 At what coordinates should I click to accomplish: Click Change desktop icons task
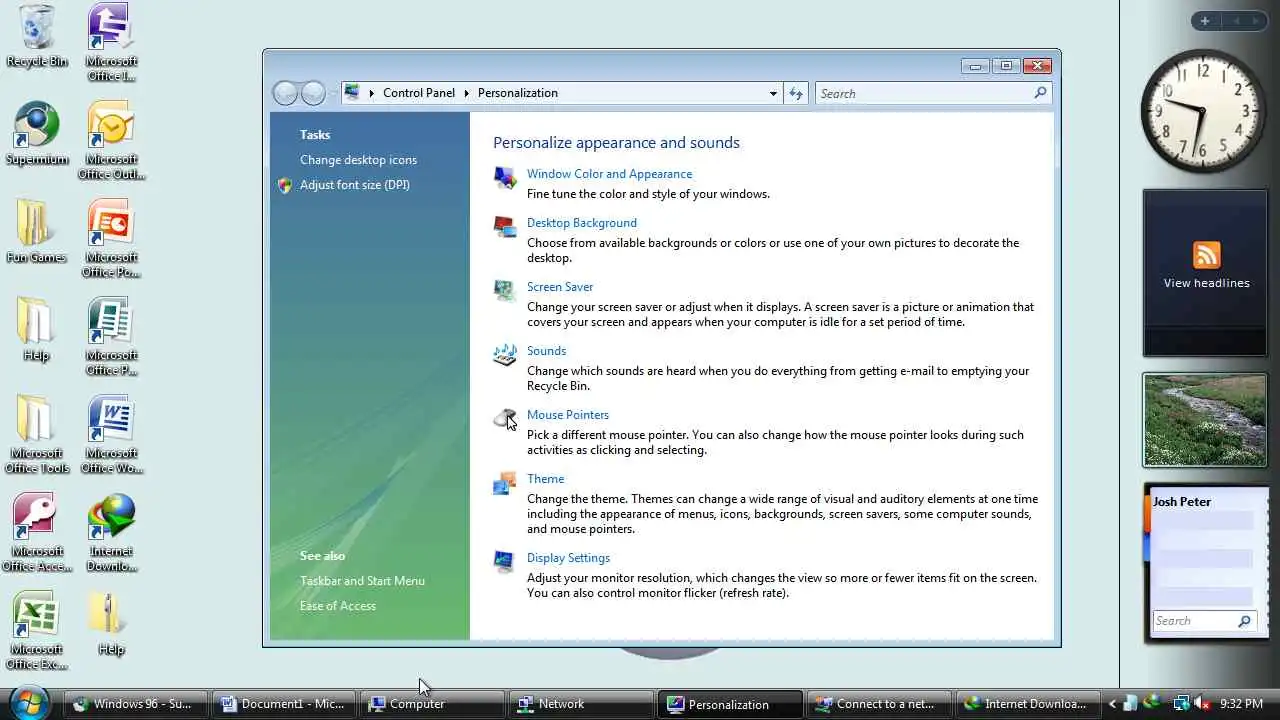click(358, 160)
